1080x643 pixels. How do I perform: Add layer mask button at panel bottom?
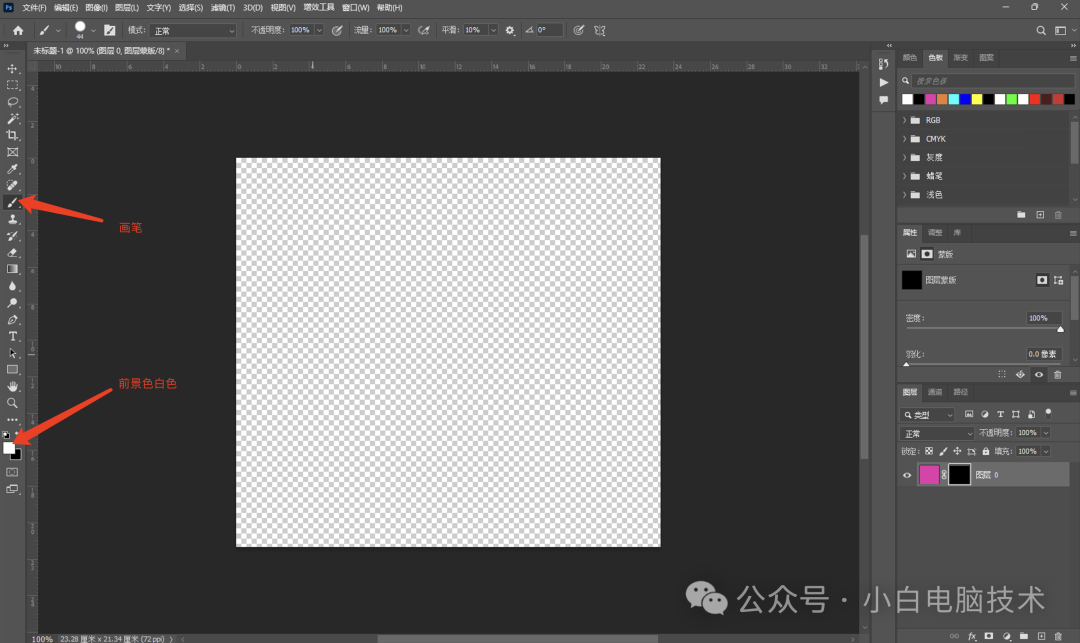point(988,636)
